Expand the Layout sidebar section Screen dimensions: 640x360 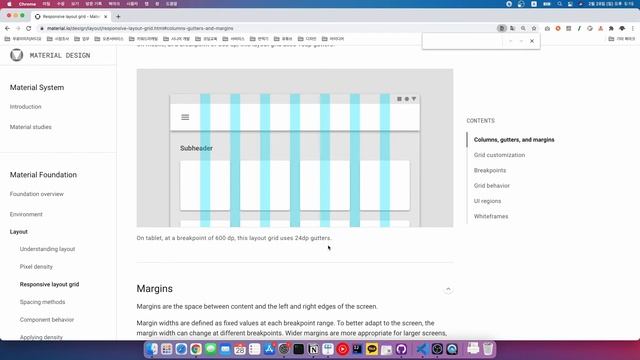[x=18, y=231]
